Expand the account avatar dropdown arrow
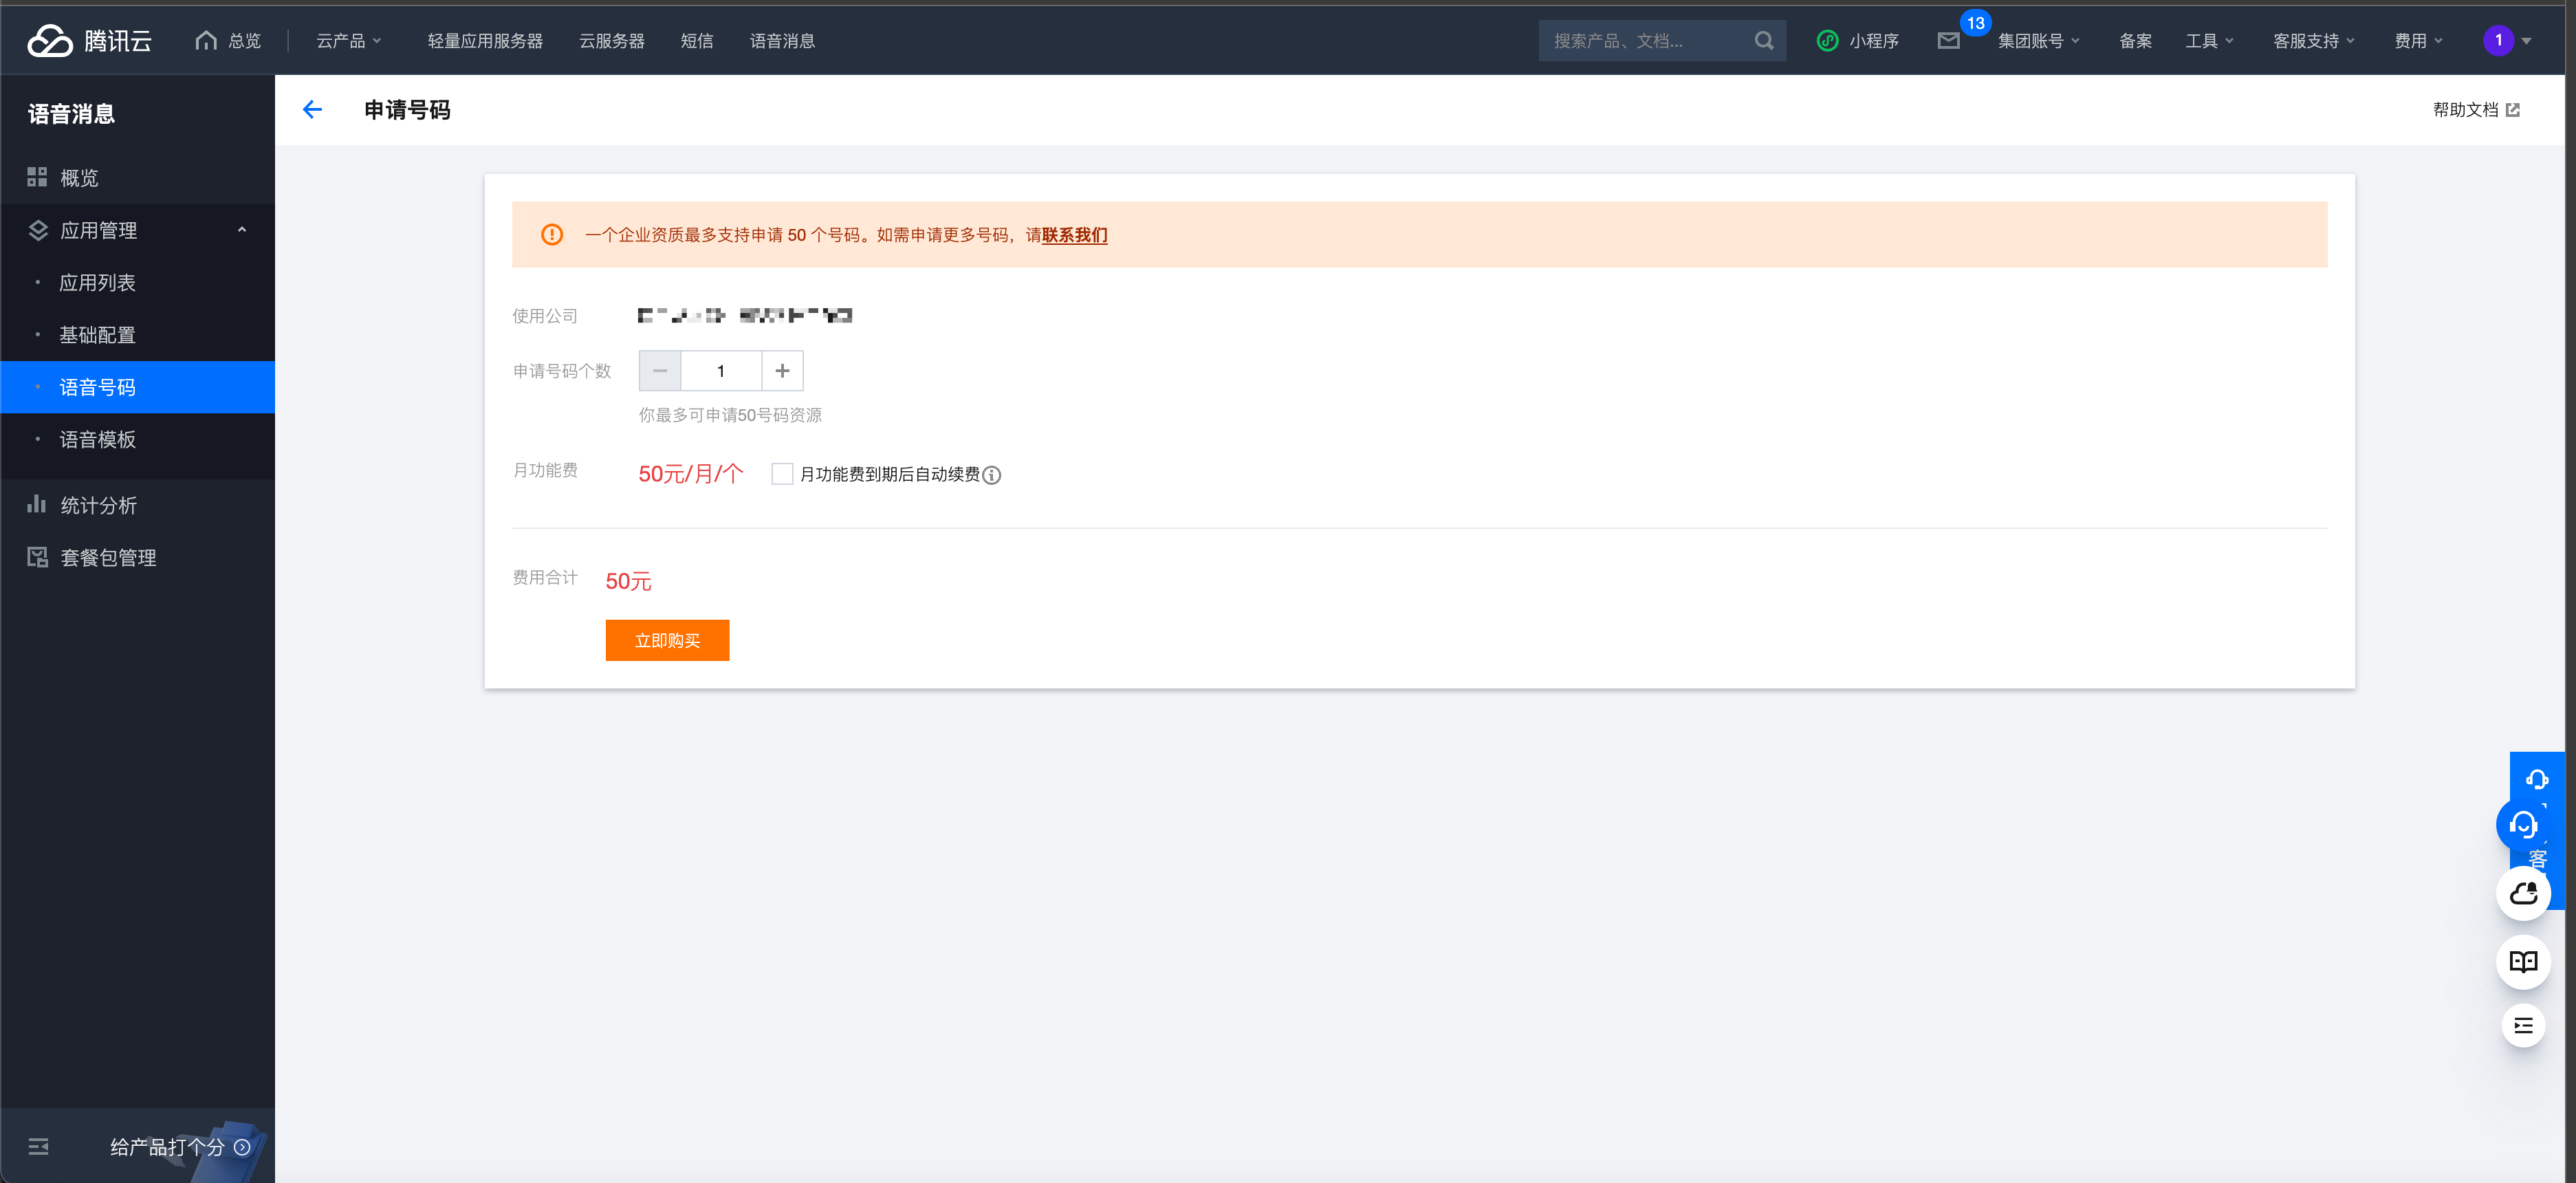This screenshot has height=1183, width=2576. point(2526,41)
